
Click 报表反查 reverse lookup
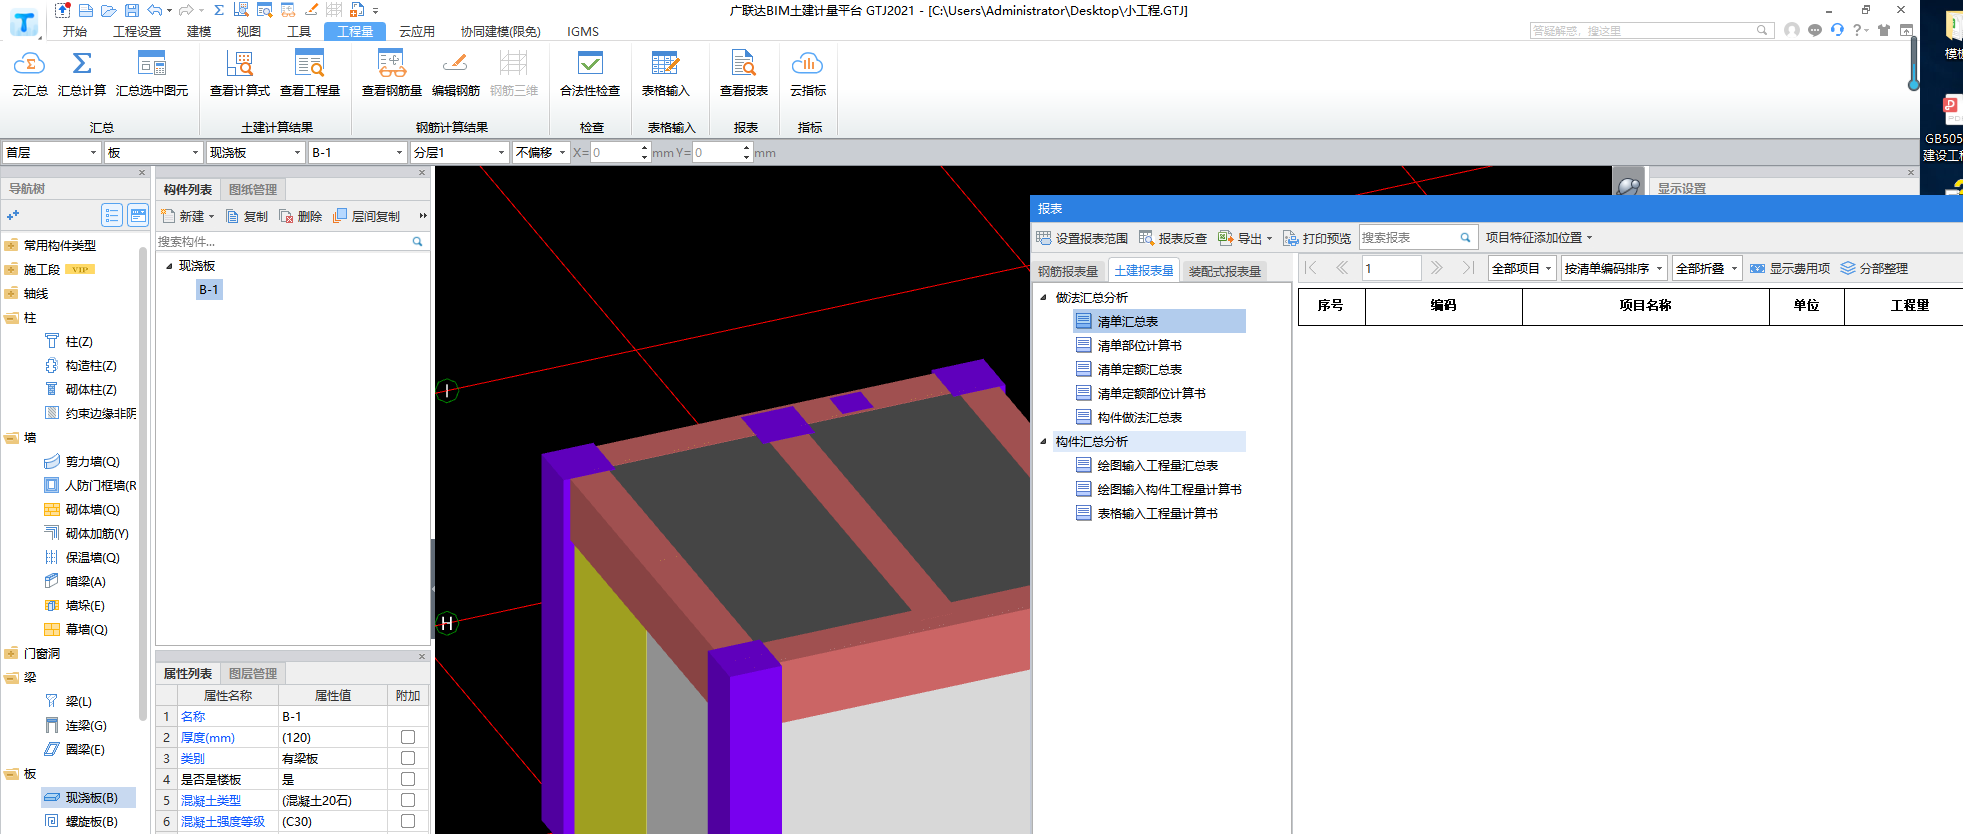1173,238
